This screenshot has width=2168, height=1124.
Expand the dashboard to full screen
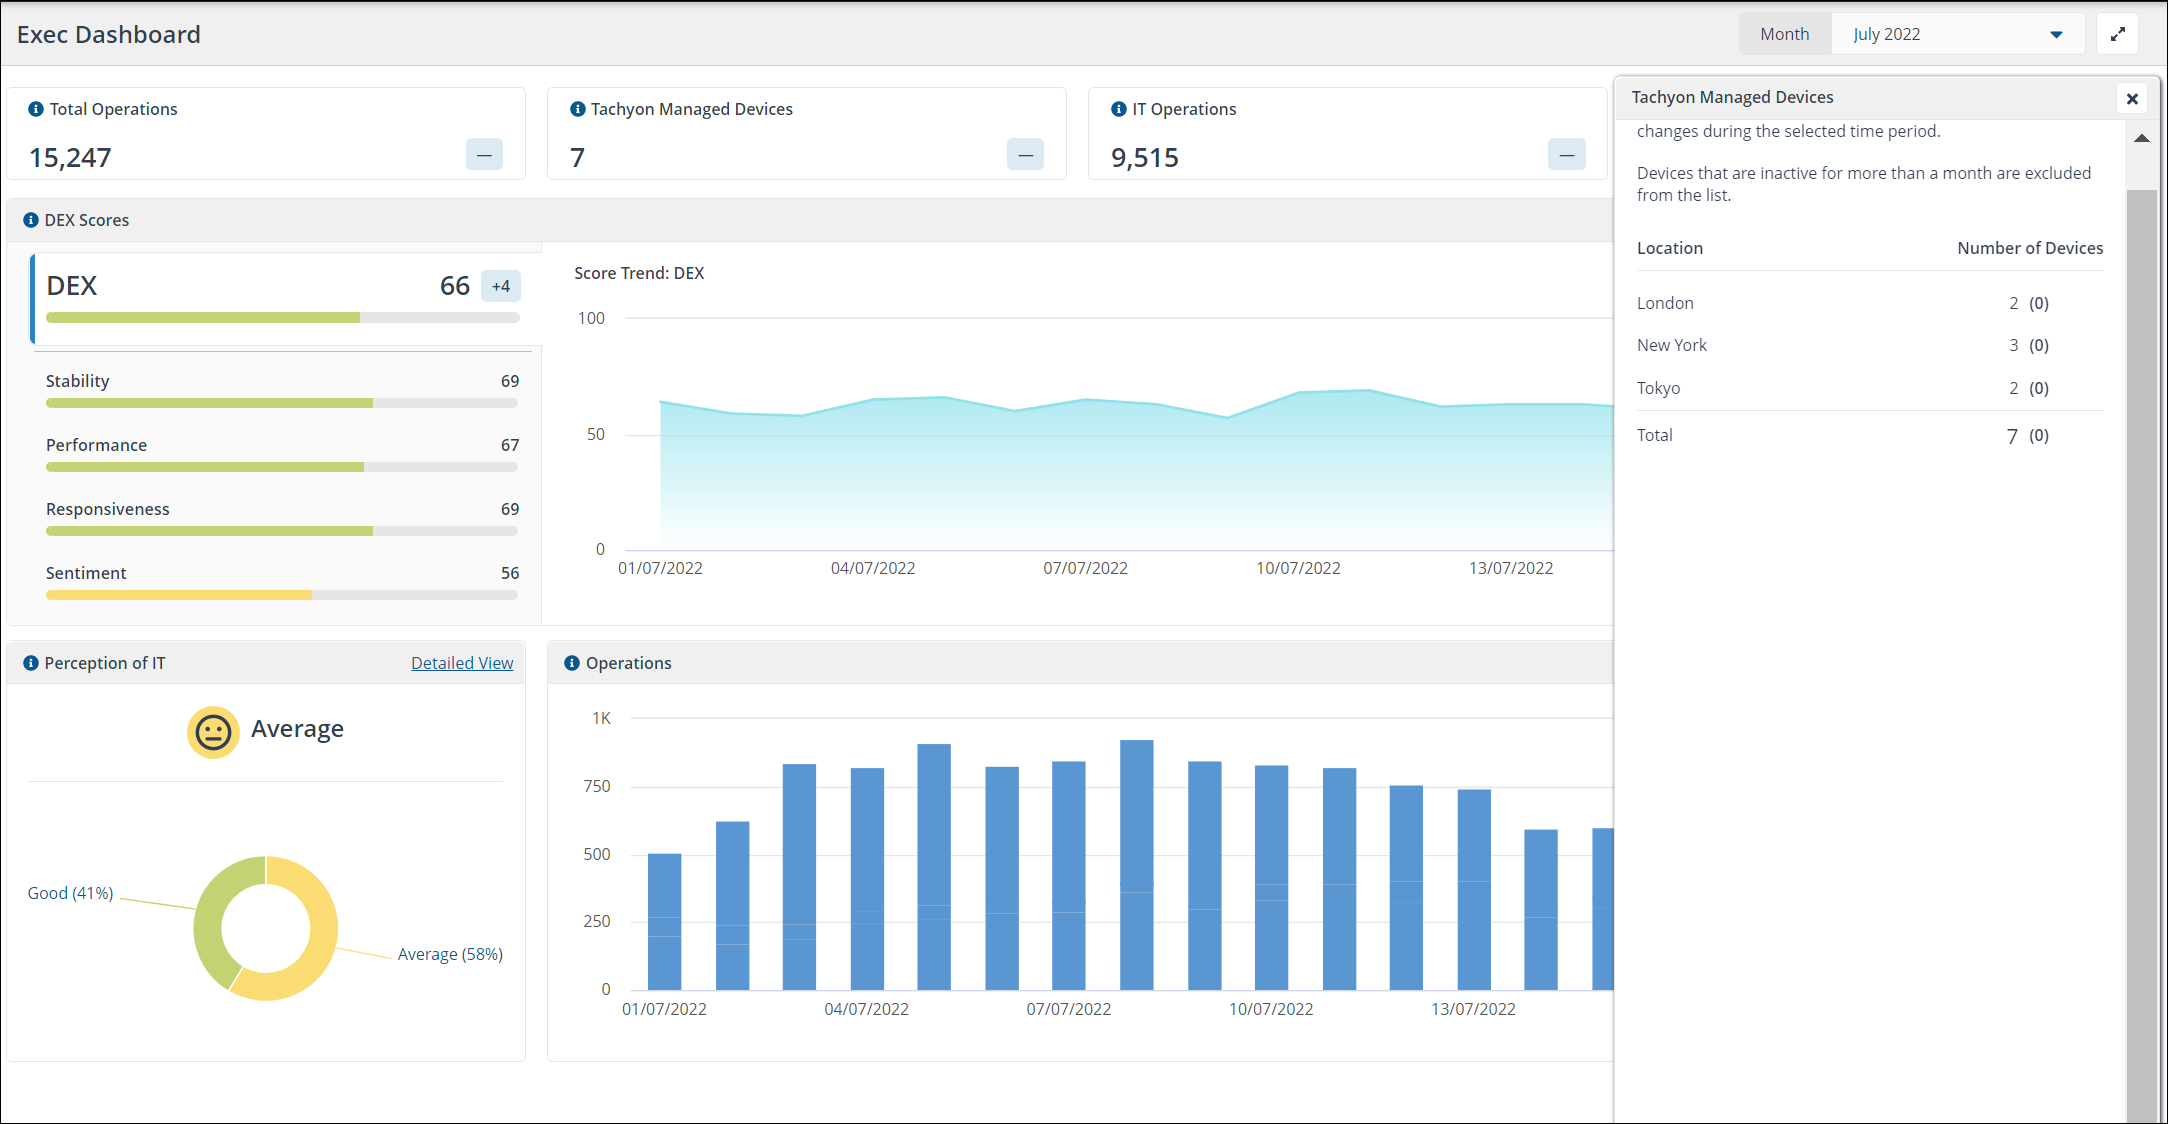click(2117, 34)
